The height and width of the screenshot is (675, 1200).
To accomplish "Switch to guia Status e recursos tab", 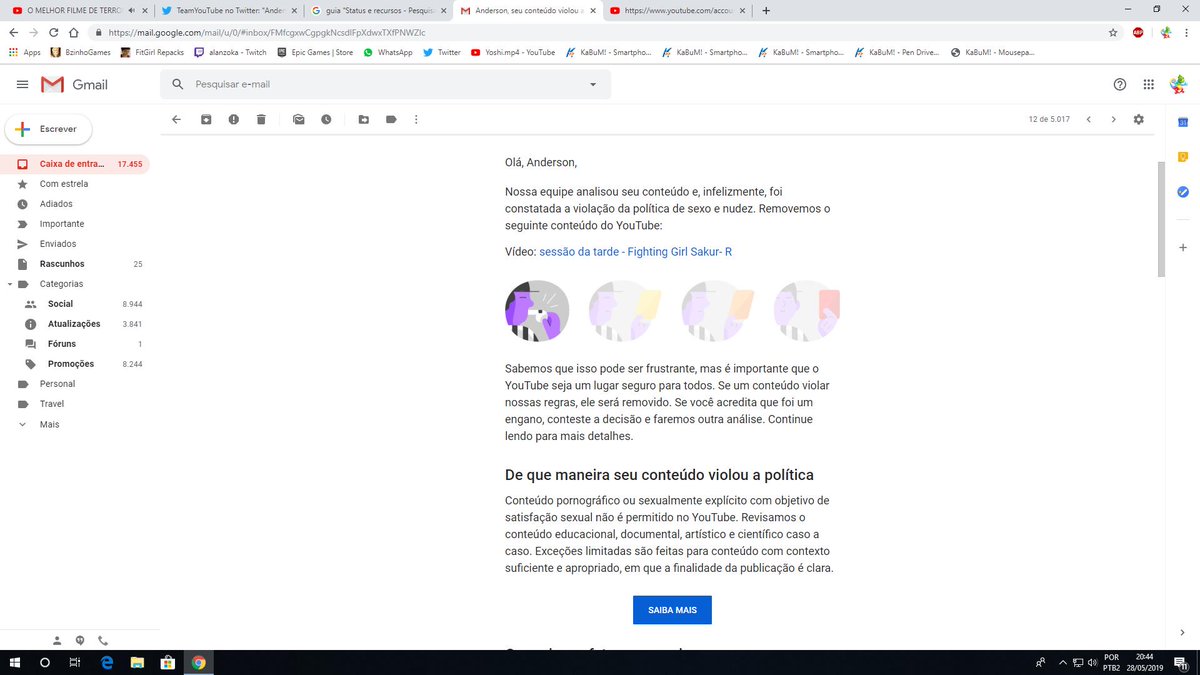I will [x=377, y=10].
